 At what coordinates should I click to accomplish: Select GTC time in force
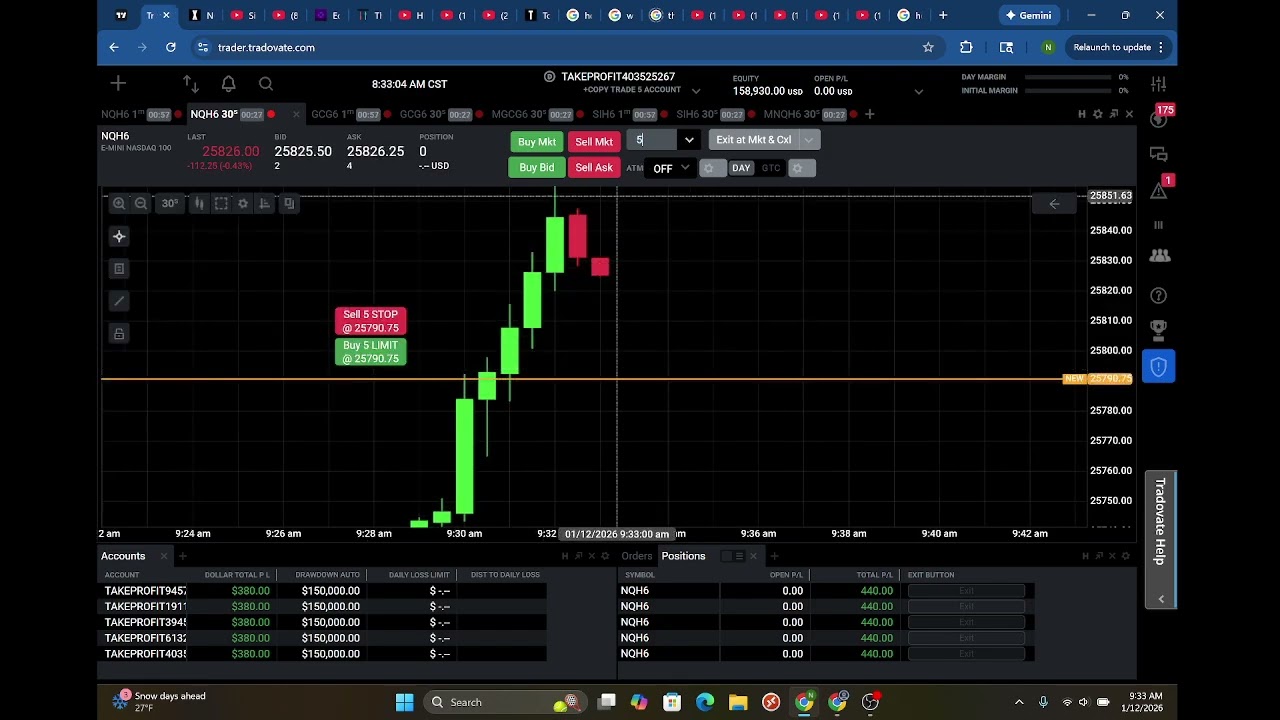click(x=771, y=168)
